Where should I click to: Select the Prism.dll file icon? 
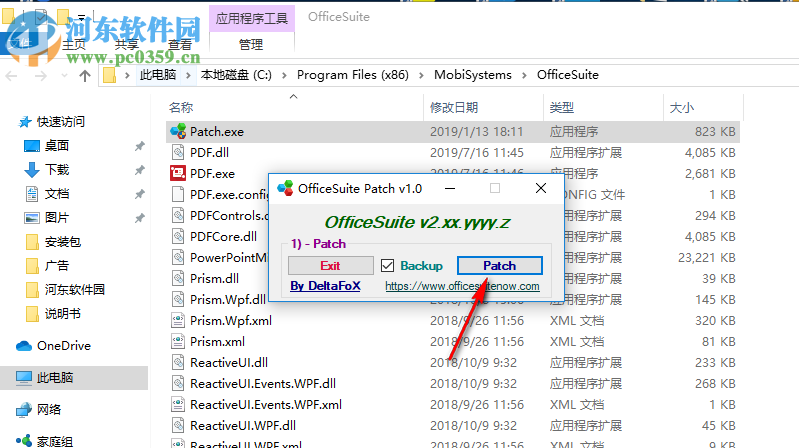tap(178, 278)
